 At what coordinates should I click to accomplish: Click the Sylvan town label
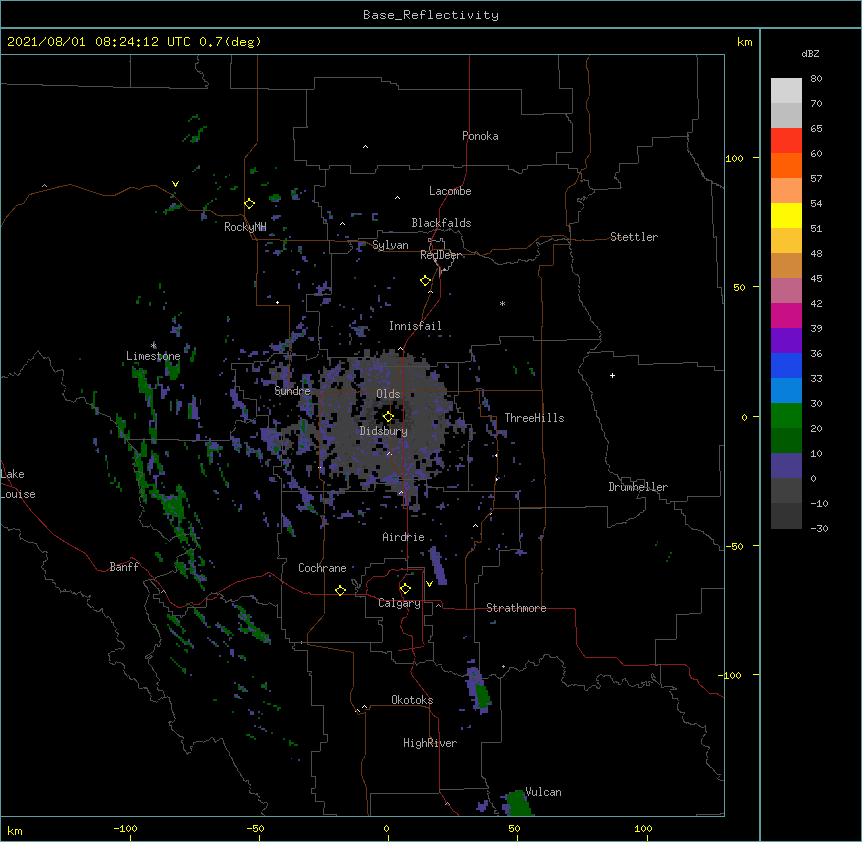click(x=390, y=245)
